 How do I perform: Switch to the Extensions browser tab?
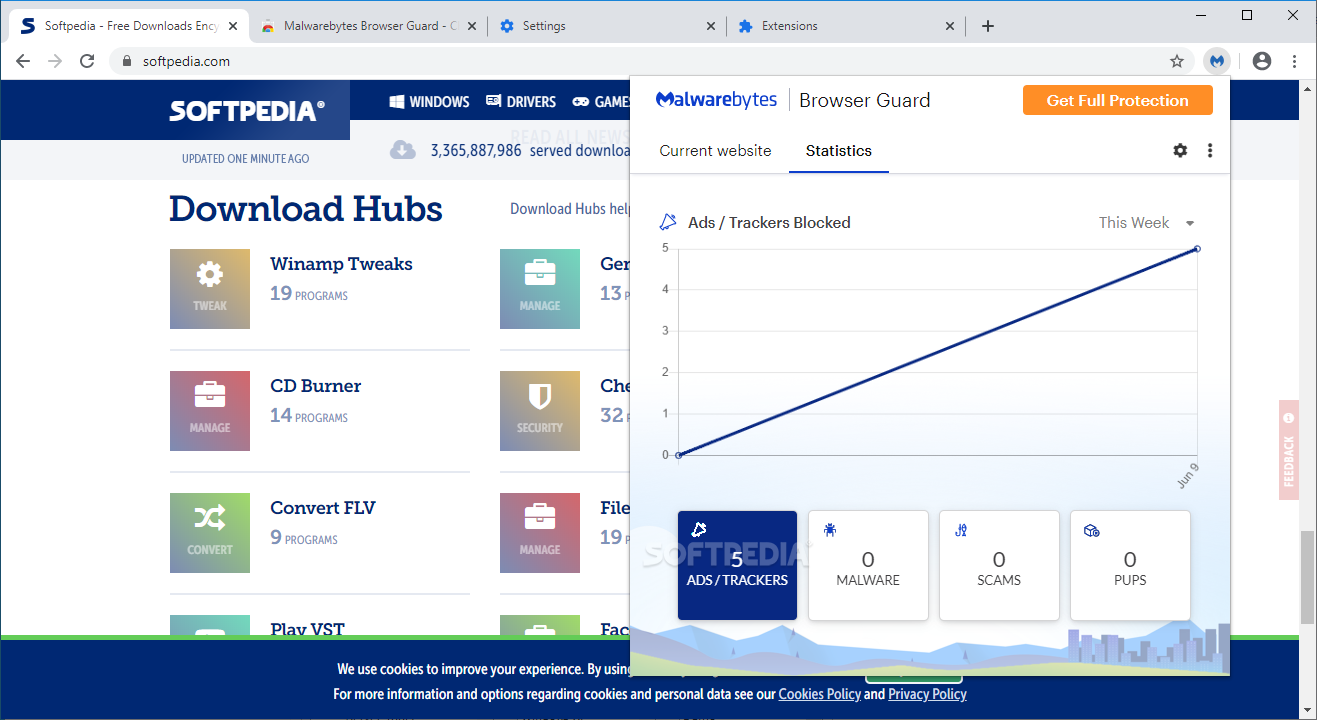pos(846,26)
